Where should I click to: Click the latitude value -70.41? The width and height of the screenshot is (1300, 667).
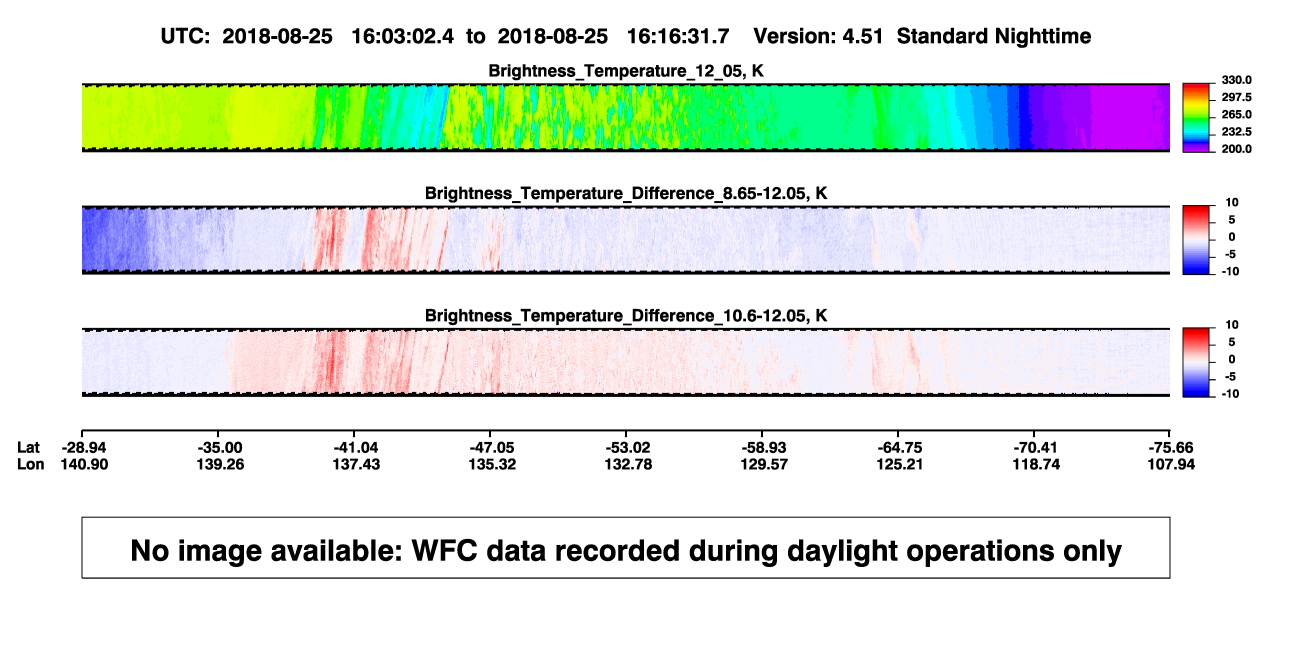click(1034, 447)
